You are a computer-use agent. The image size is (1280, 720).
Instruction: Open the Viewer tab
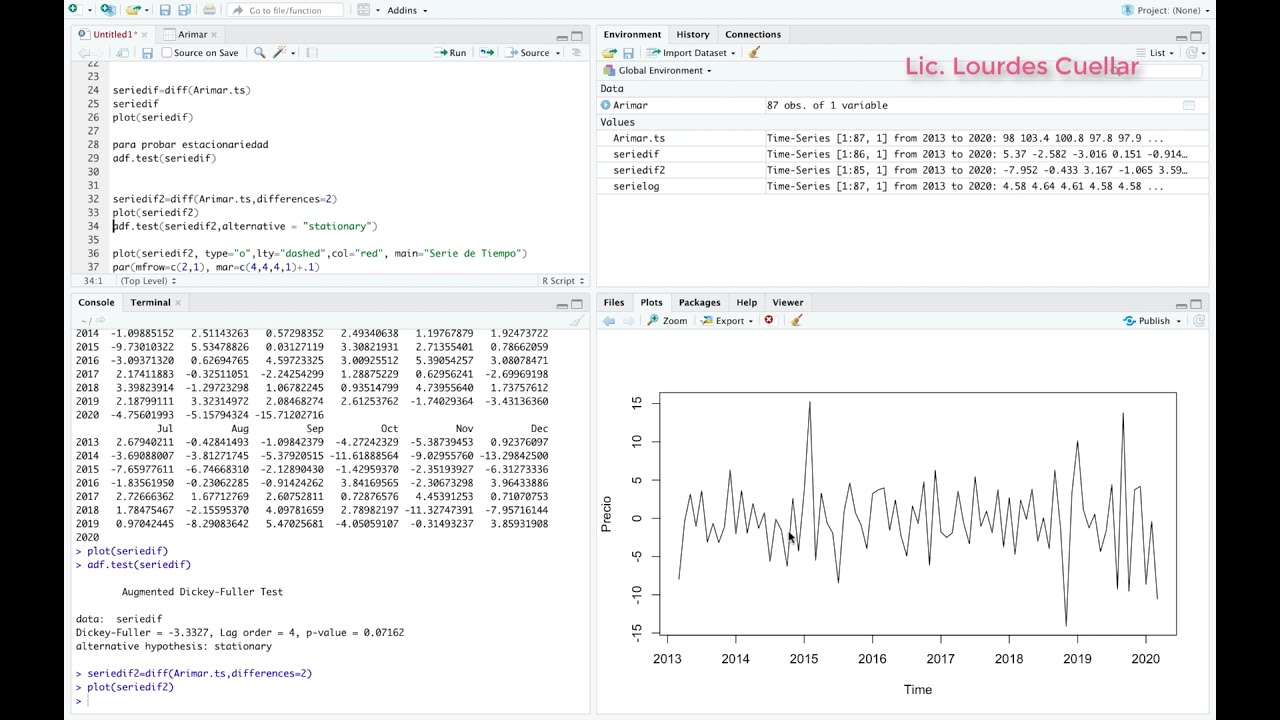(787, 302)
